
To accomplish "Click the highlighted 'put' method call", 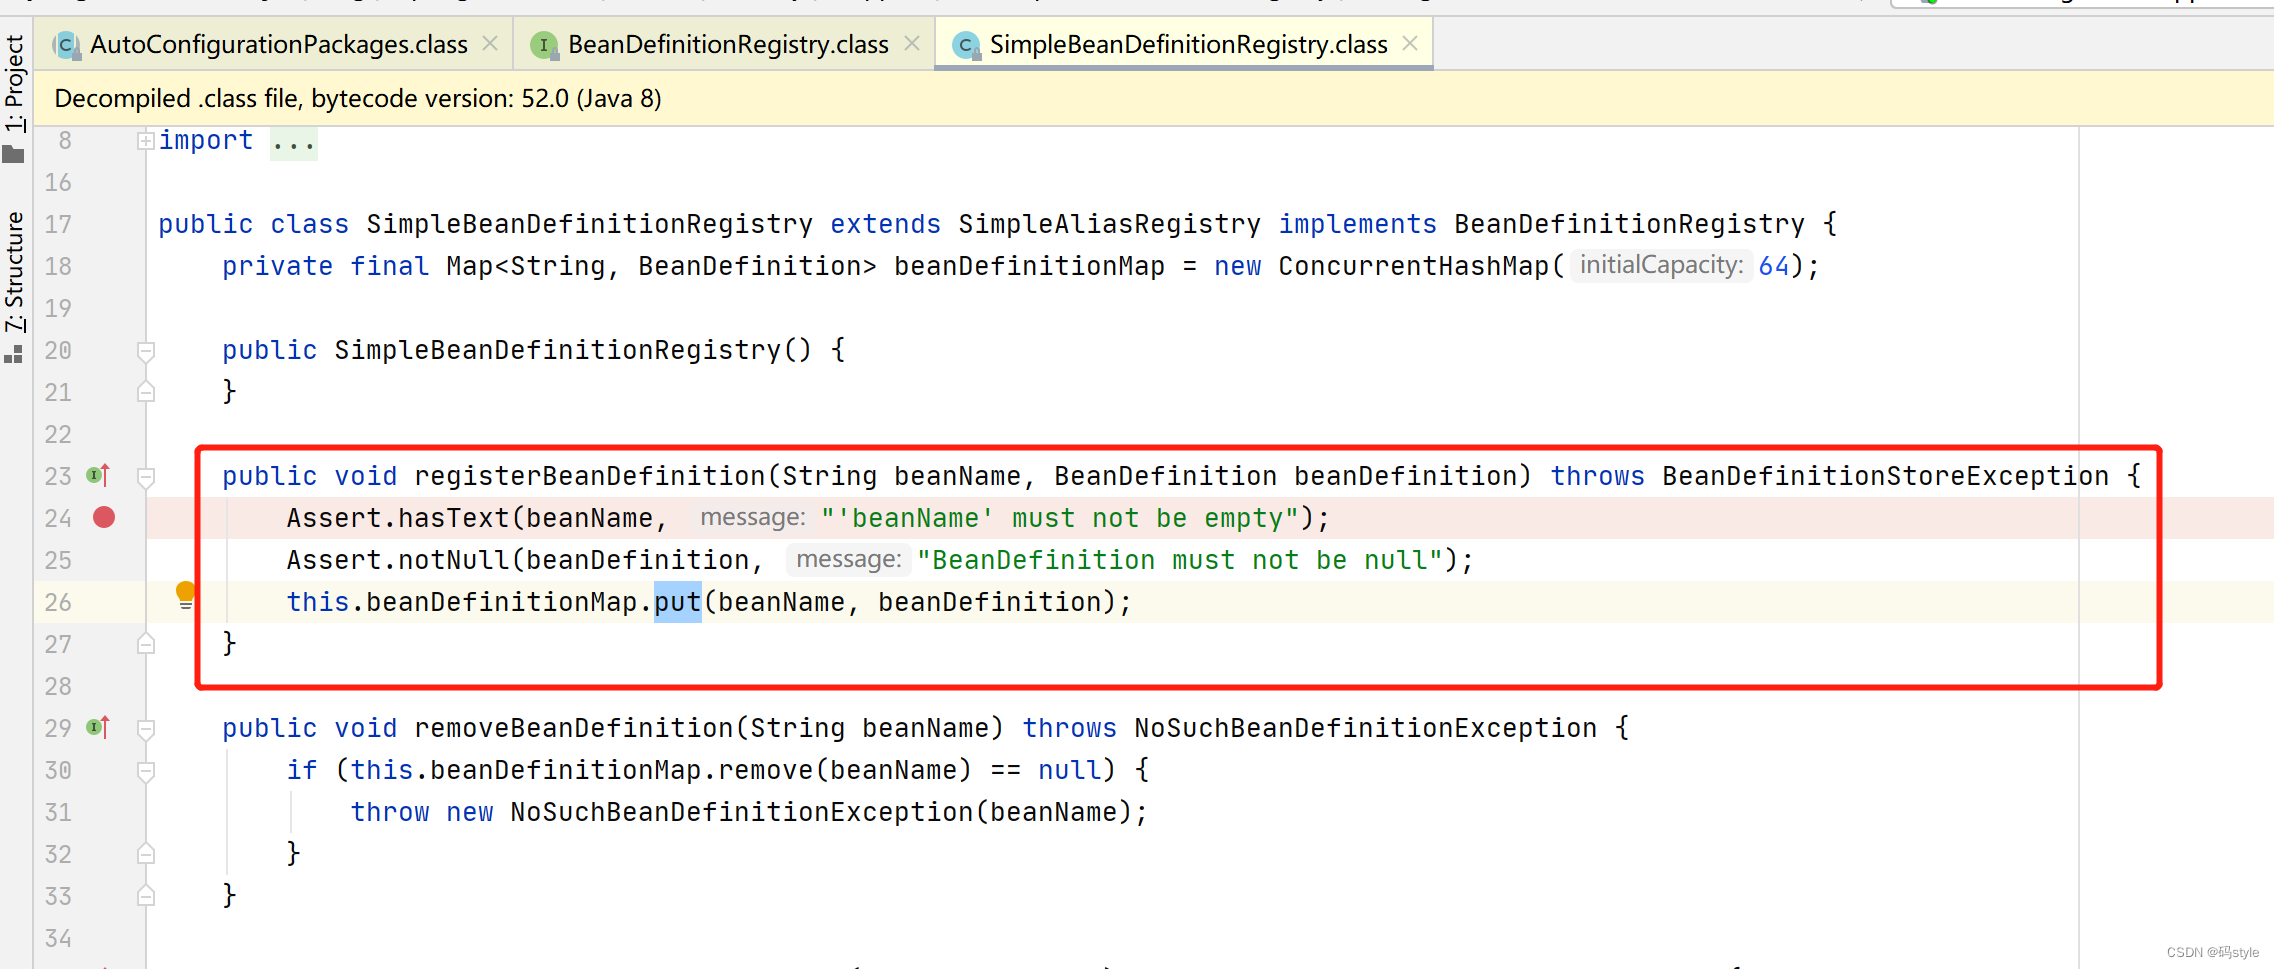I will (x=678, y=602).
